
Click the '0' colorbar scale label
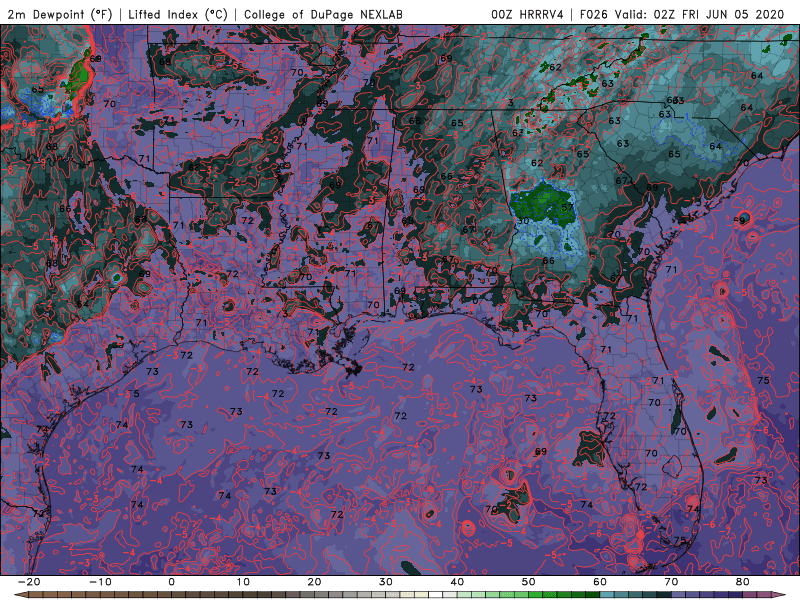[x=171, y=582]
